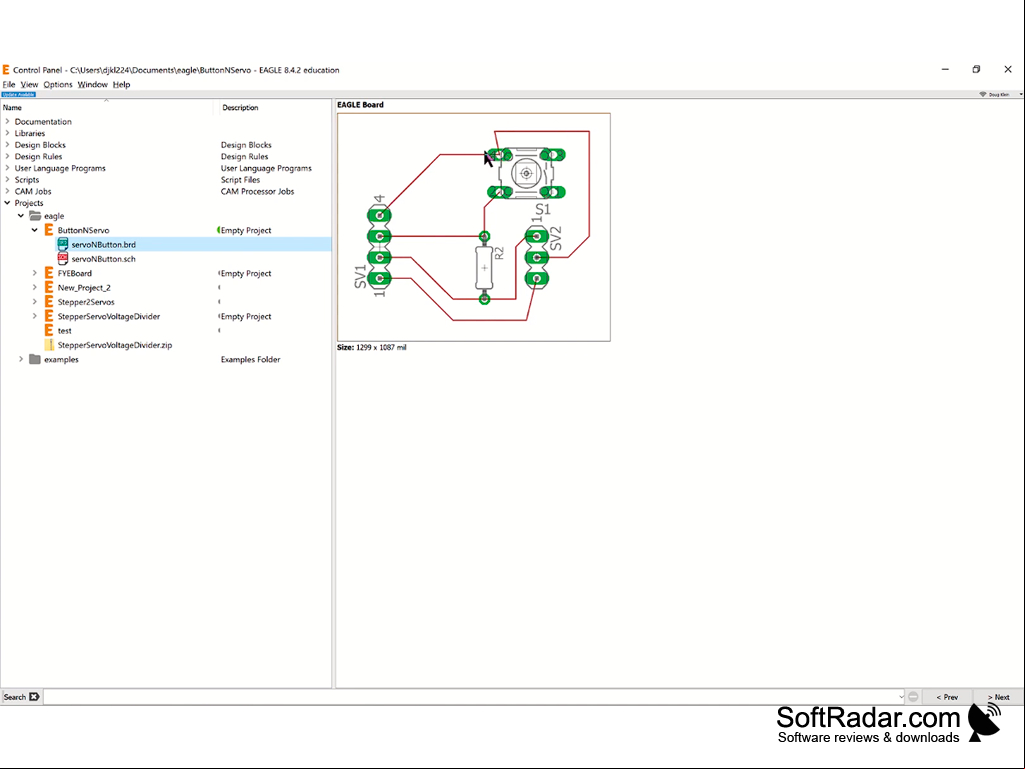
Task: Click the New_Project_2 project E icon
Action: coord(48,288)
